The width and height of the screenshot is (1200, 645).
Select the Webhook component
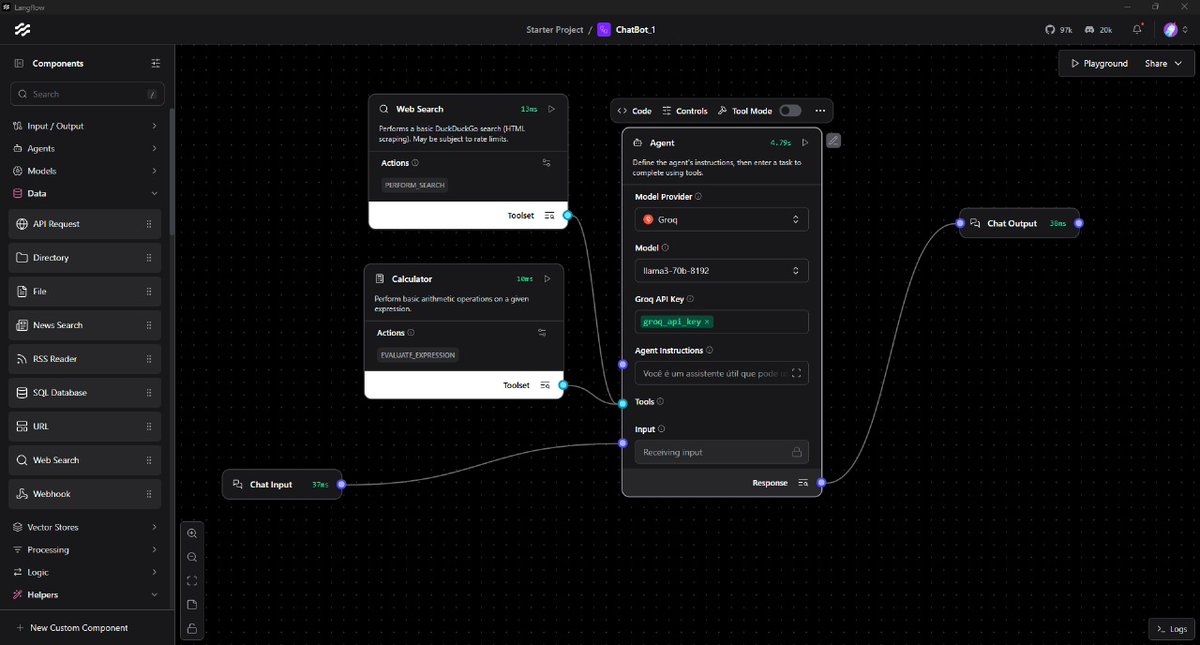[85, 494]
